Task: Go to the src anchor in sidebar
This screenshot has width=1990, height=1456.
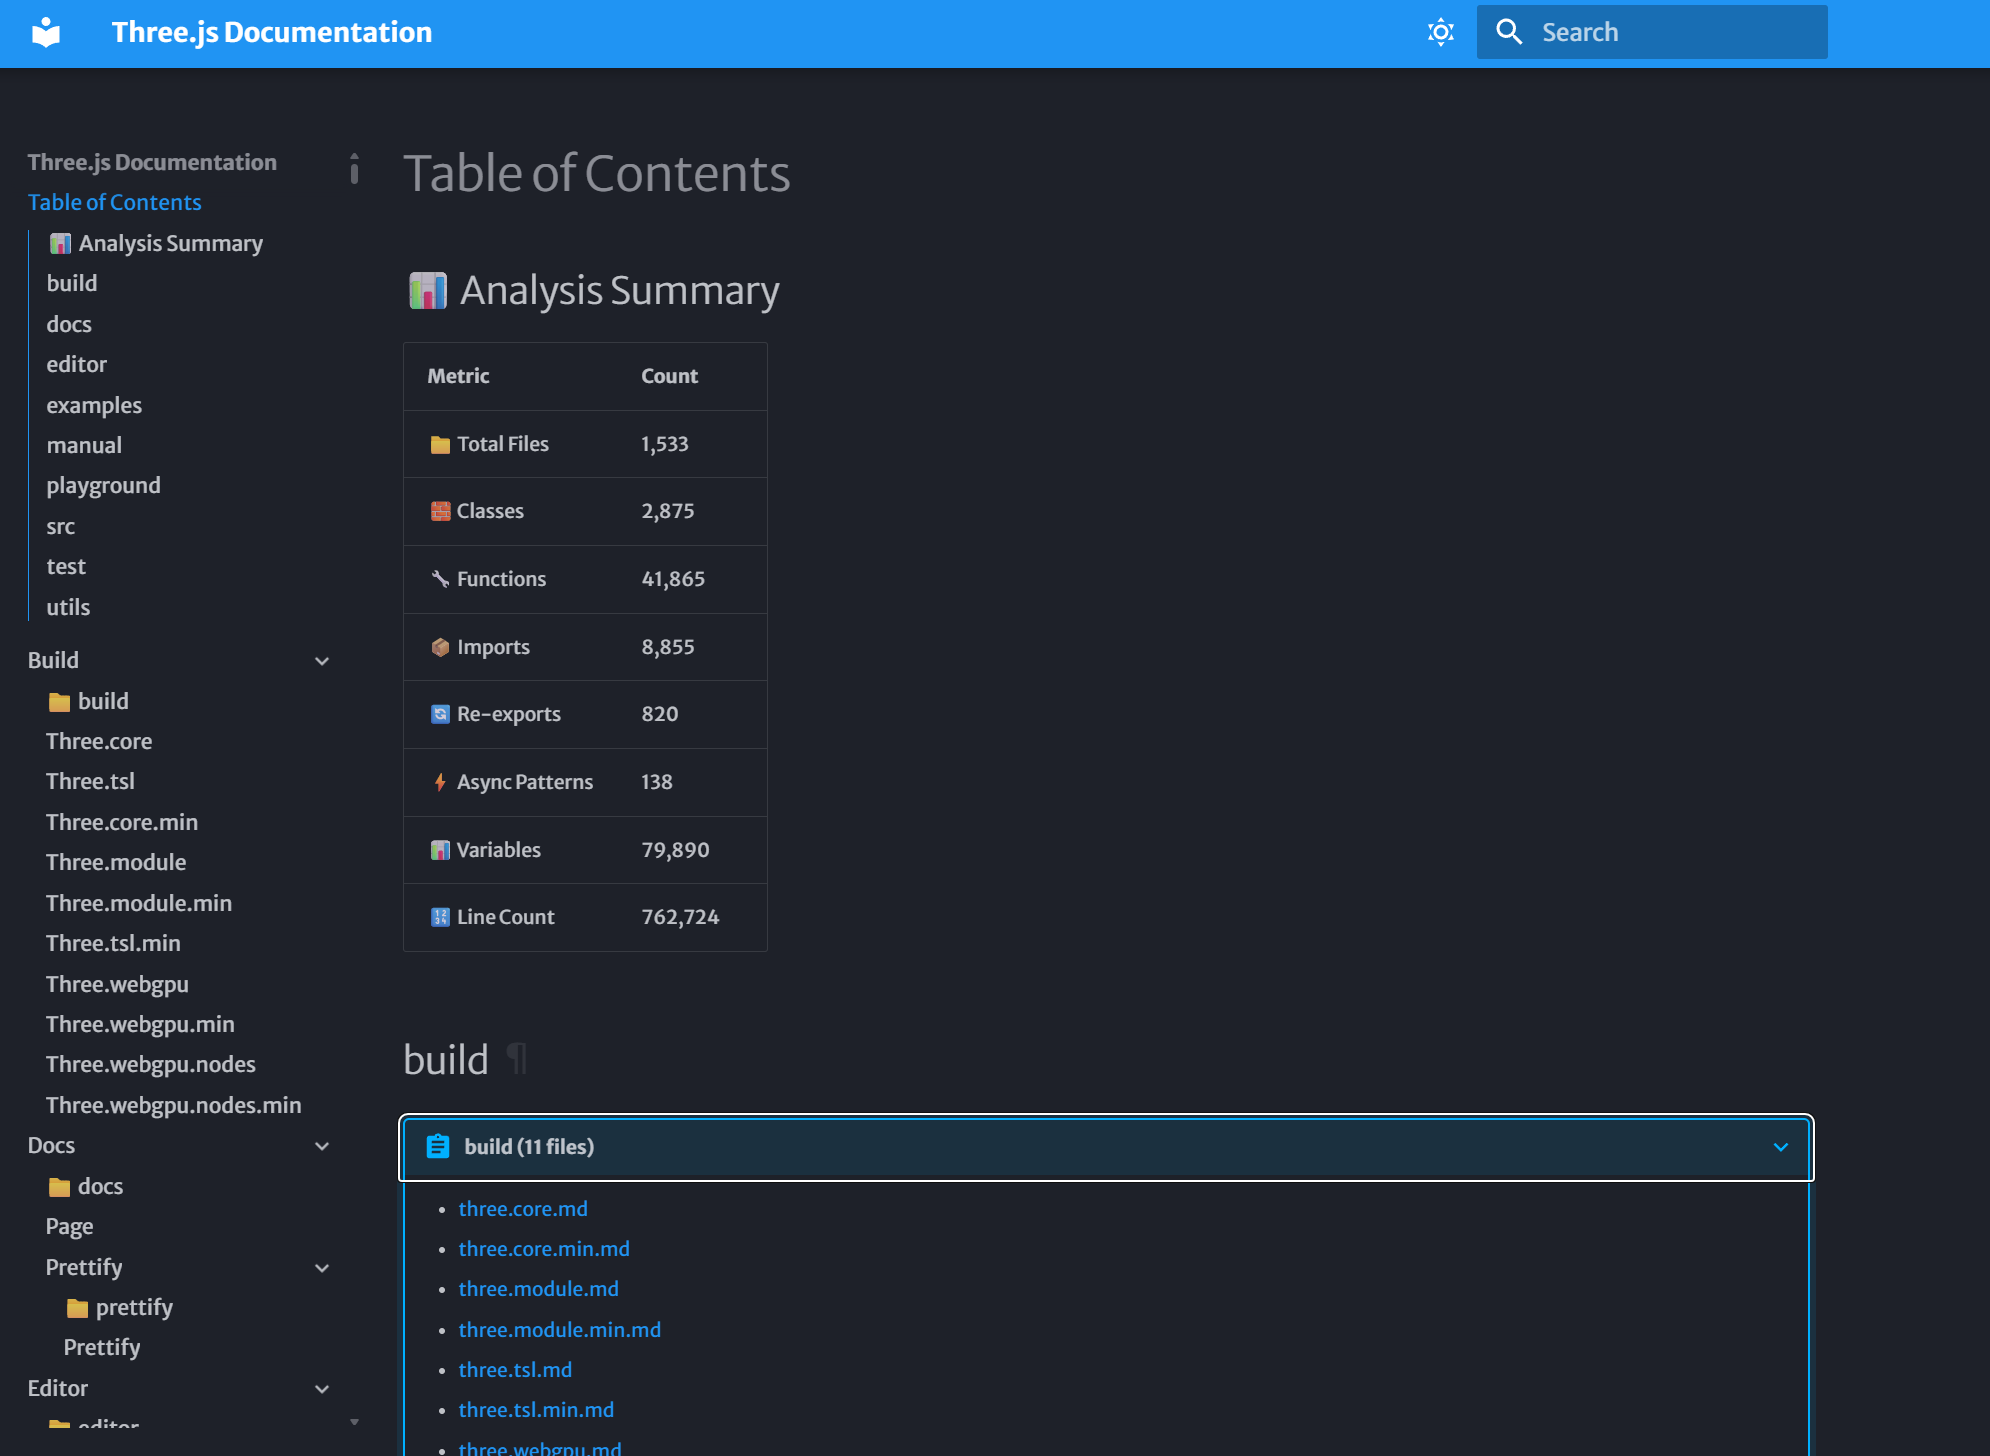Action: click(x=61, y=527)
